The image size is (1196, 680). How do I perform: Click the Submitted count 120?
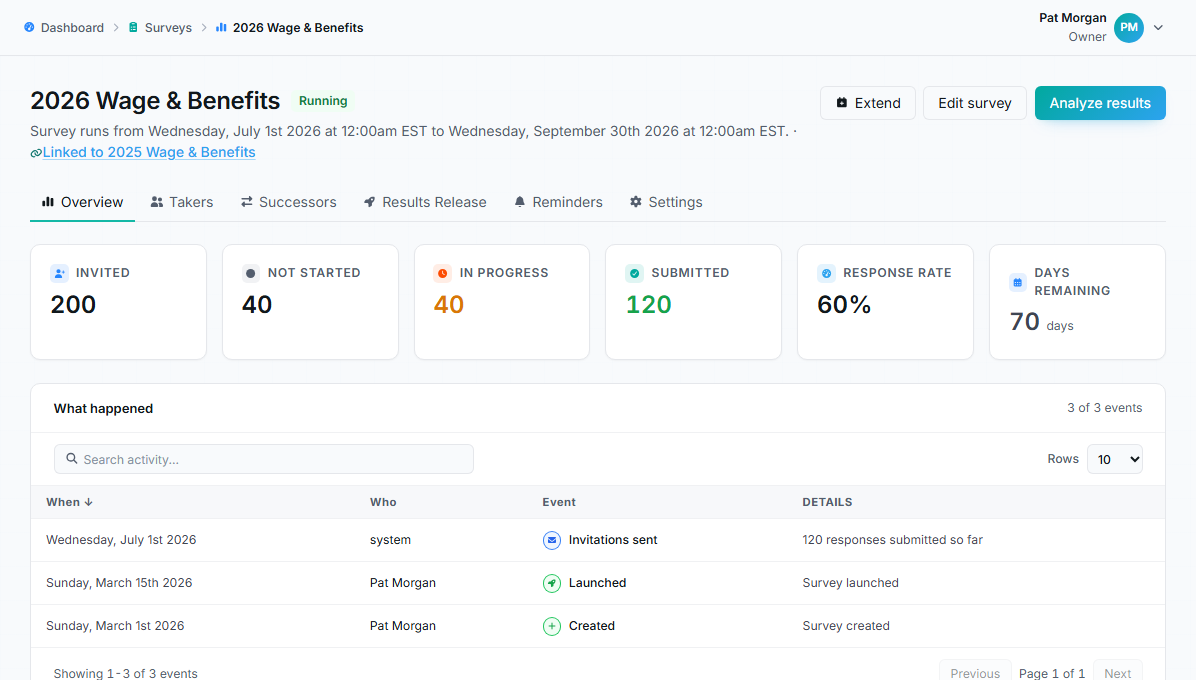click(648, 305)
